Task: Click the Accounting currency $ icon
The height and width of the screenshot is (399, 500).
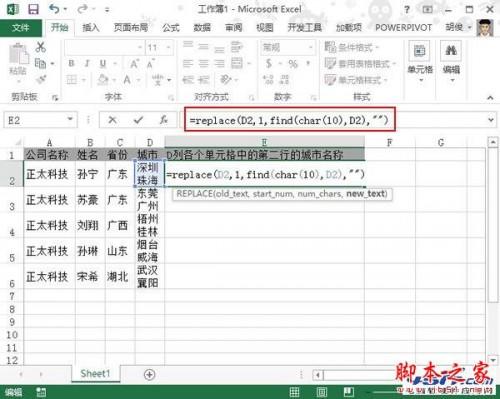Action: coord(269,63)
